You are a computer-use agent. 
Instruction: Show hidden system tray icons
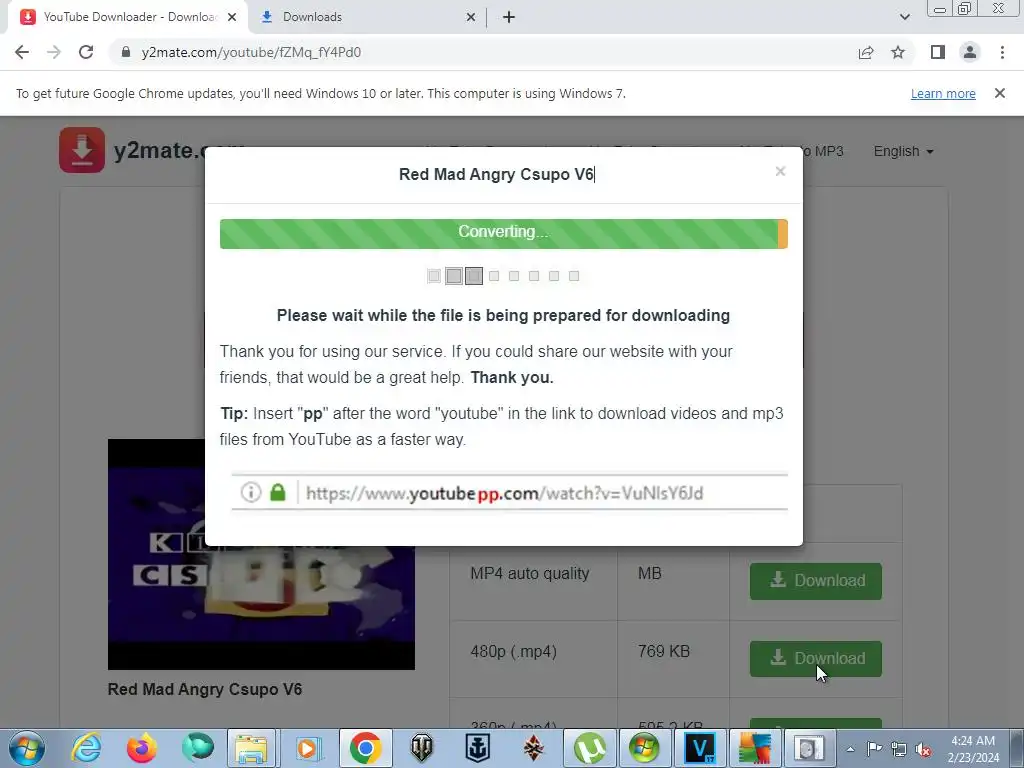tap(850, 749)
